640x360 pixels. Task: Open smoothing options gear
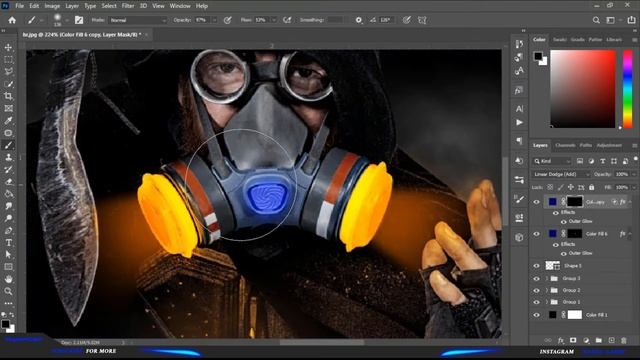[x=358, y=20]
